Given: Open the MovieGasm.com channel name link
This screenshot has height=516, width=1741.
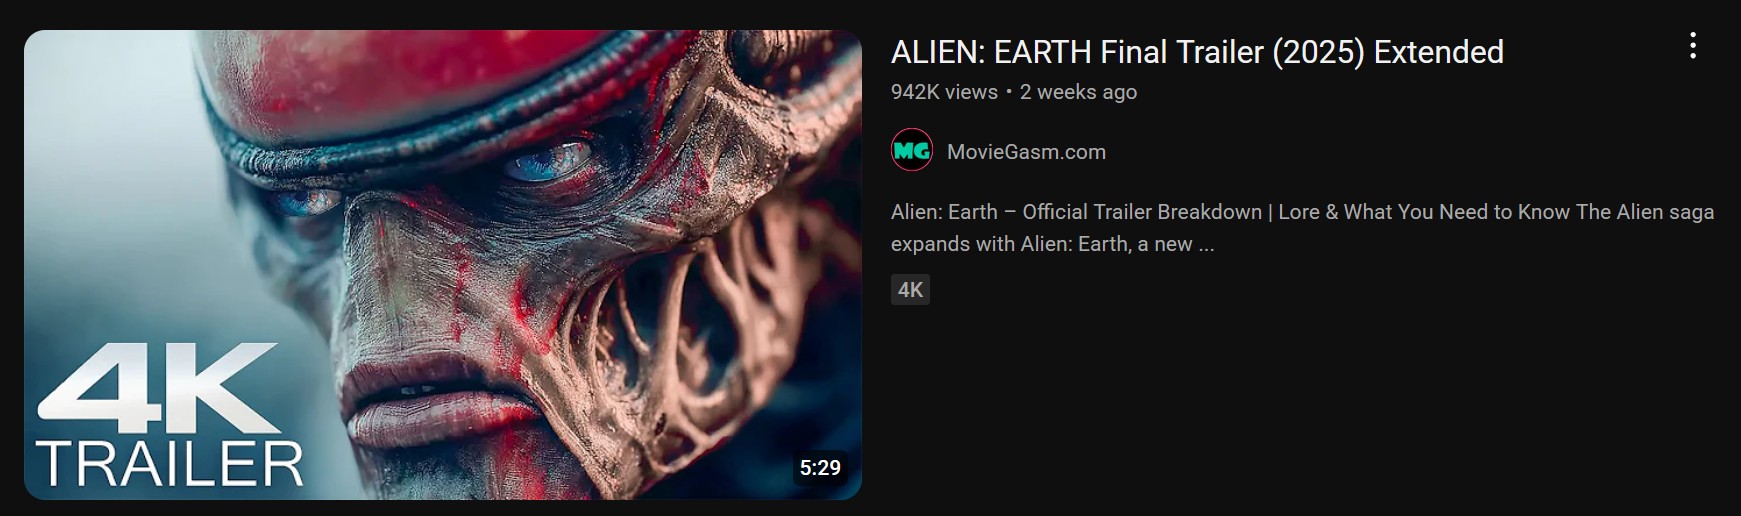Looking at the screenshot, I should [x=1026, y=152].
